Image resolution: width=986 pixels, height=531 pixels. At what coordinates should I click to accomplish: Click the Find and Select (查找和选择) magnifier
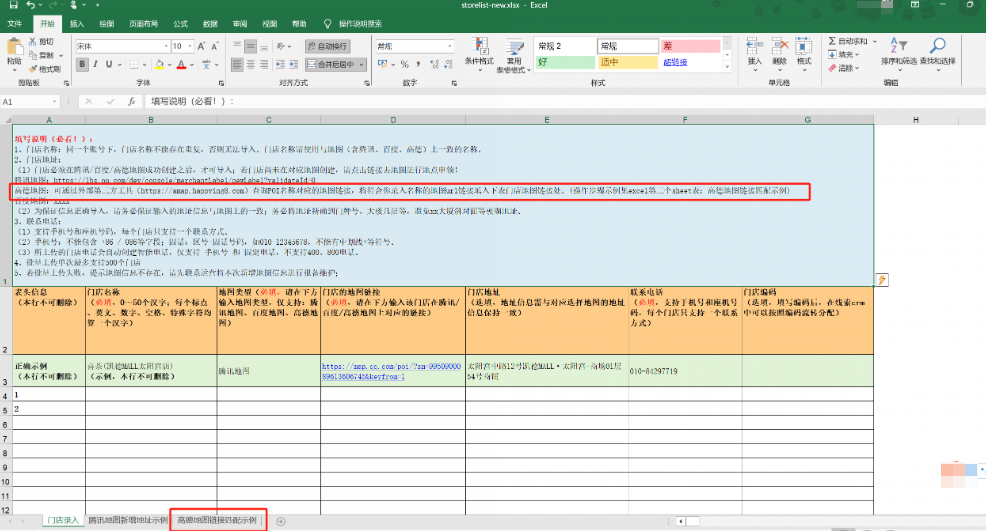[938, 46]
